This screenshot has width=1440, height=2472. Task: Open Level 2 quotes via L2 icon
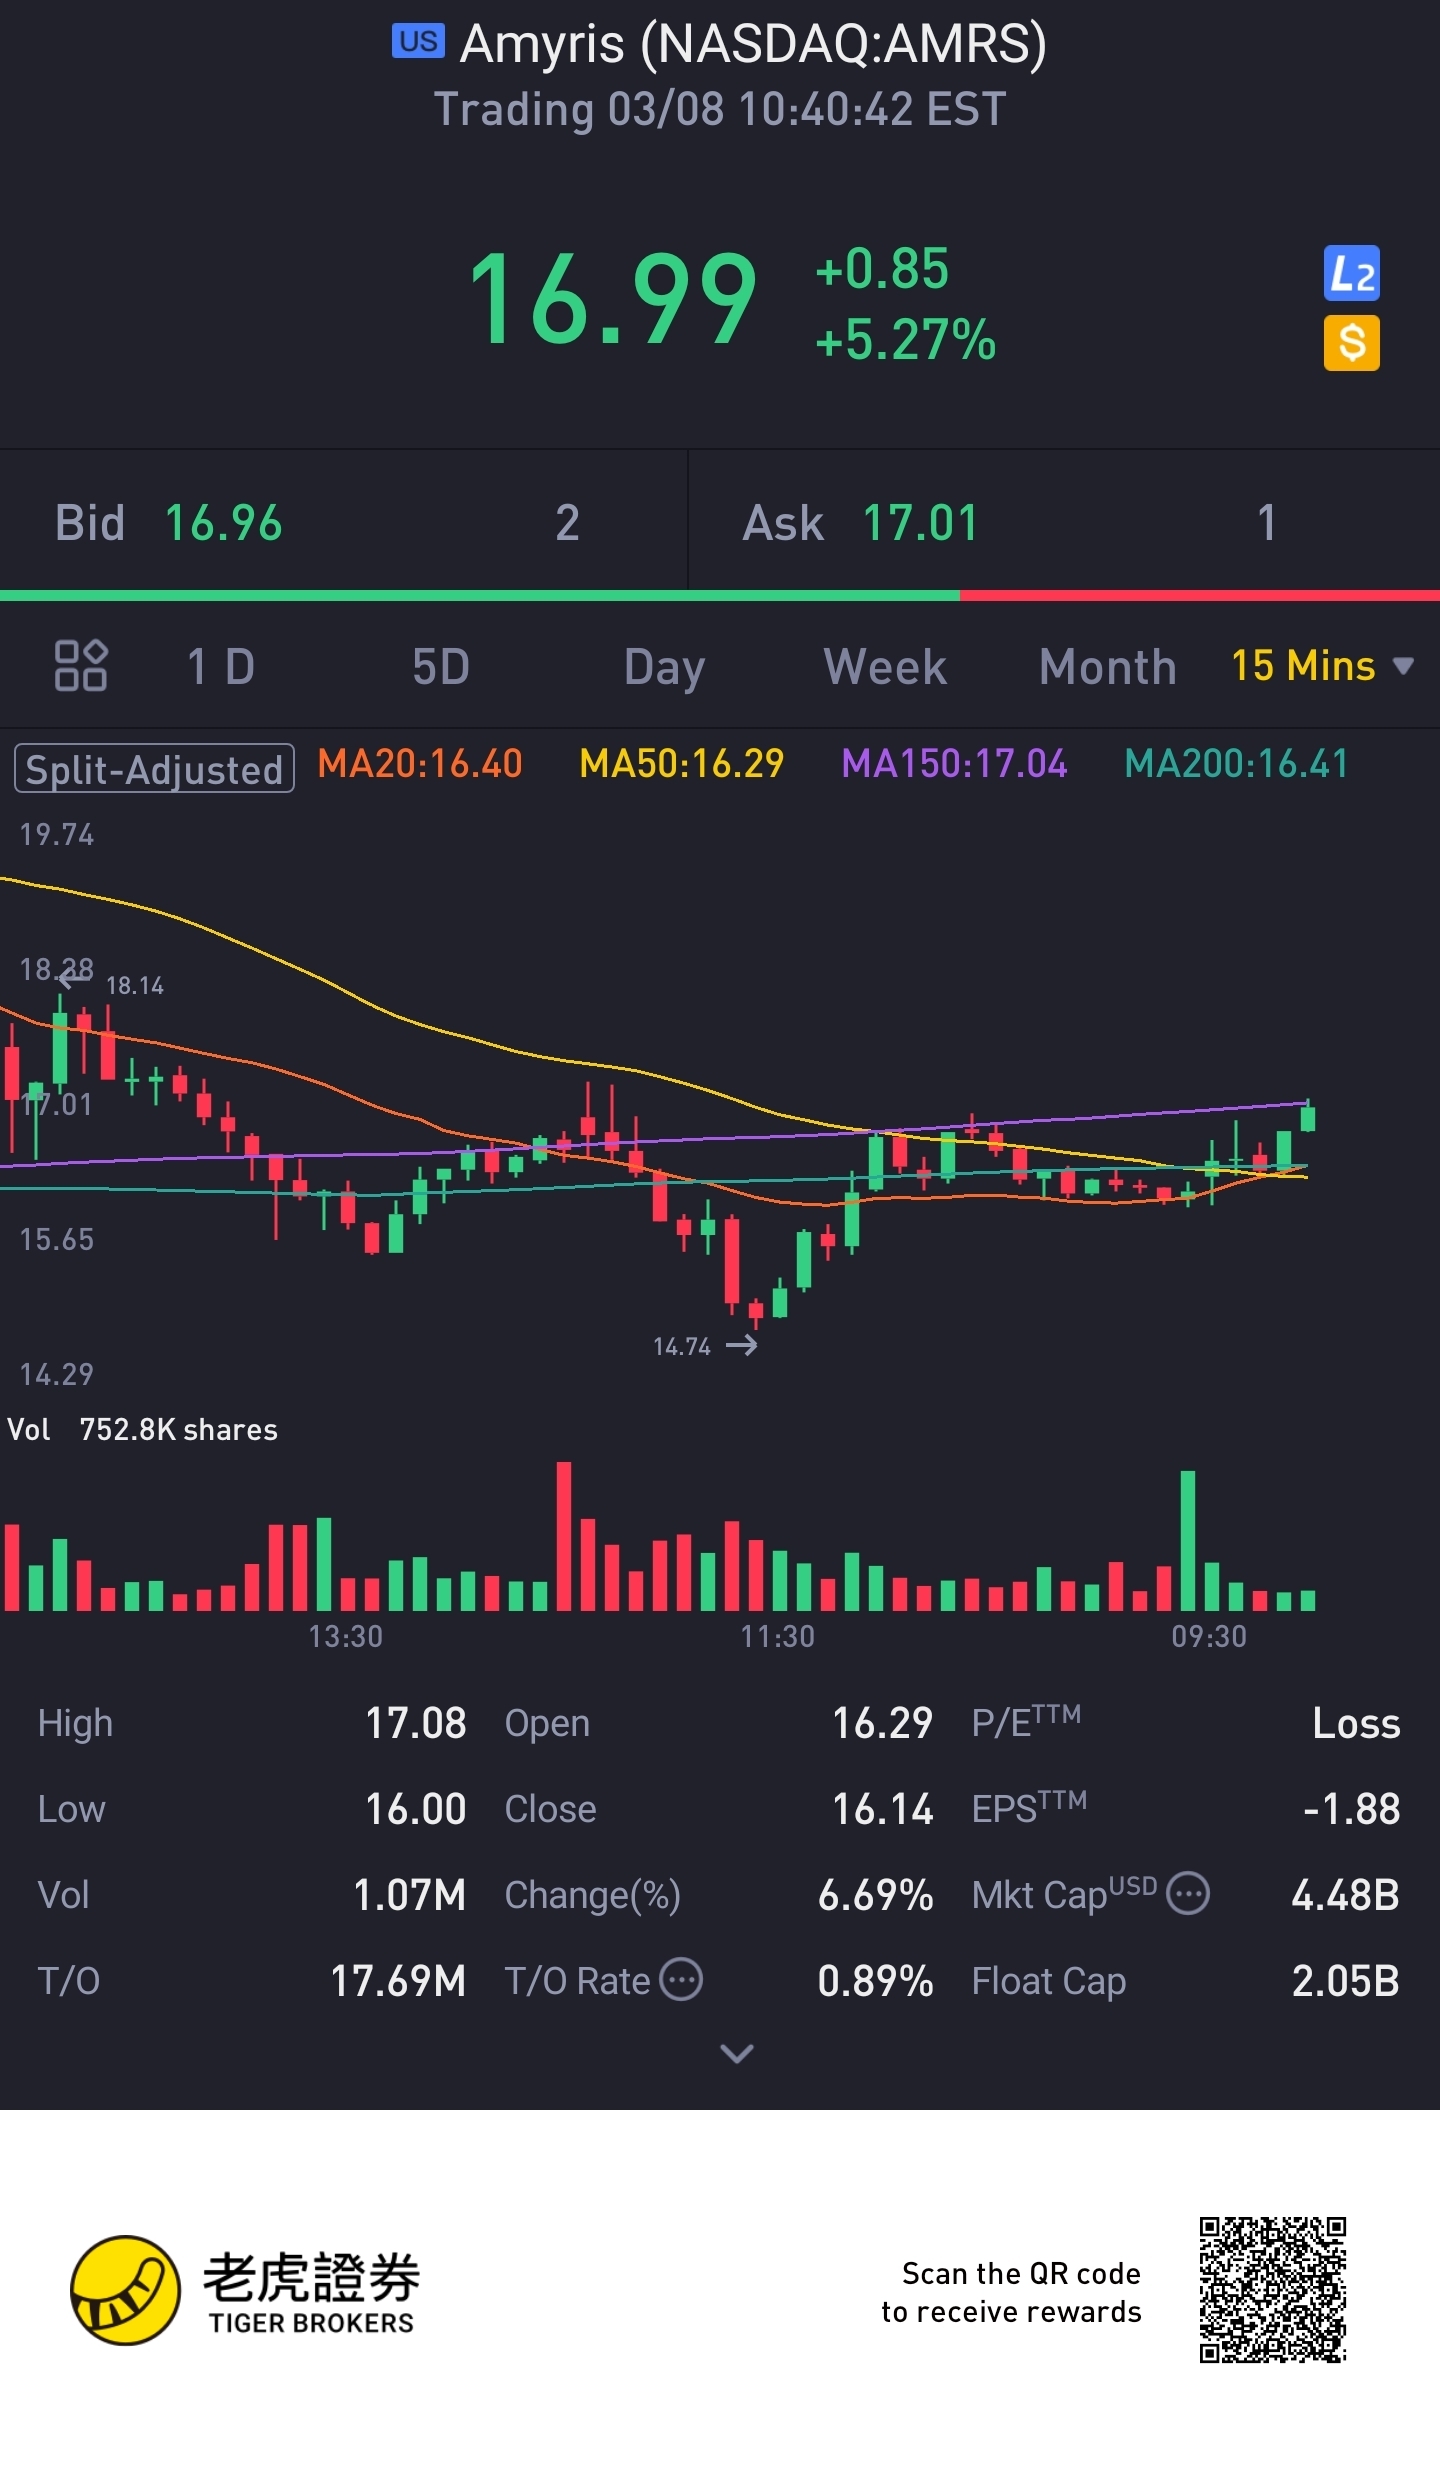1351,273
